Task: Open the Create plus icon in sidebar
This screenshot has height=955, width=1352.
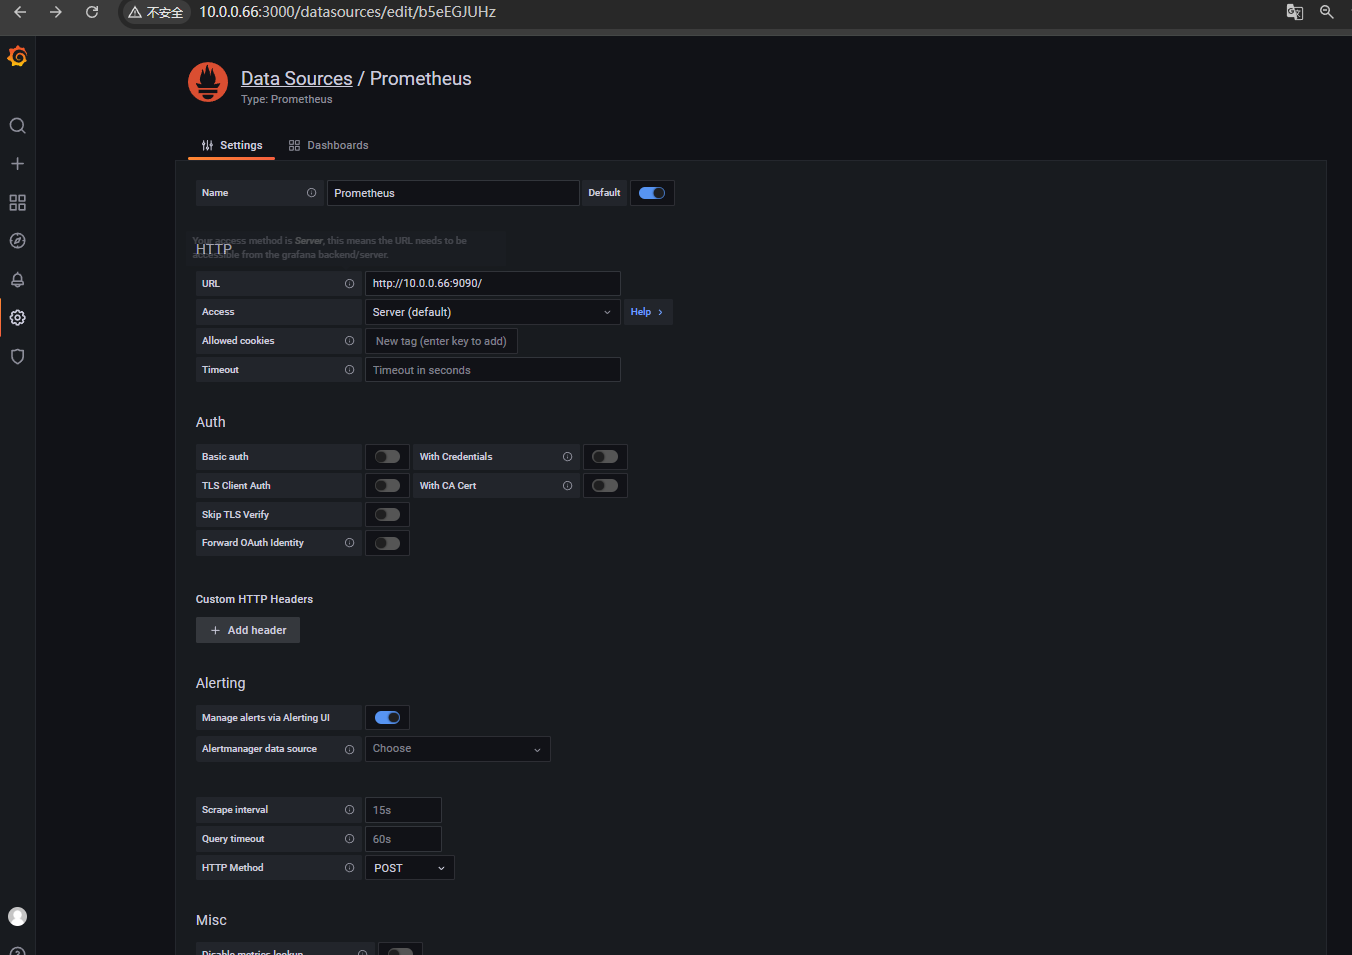Action: [17, 164]
